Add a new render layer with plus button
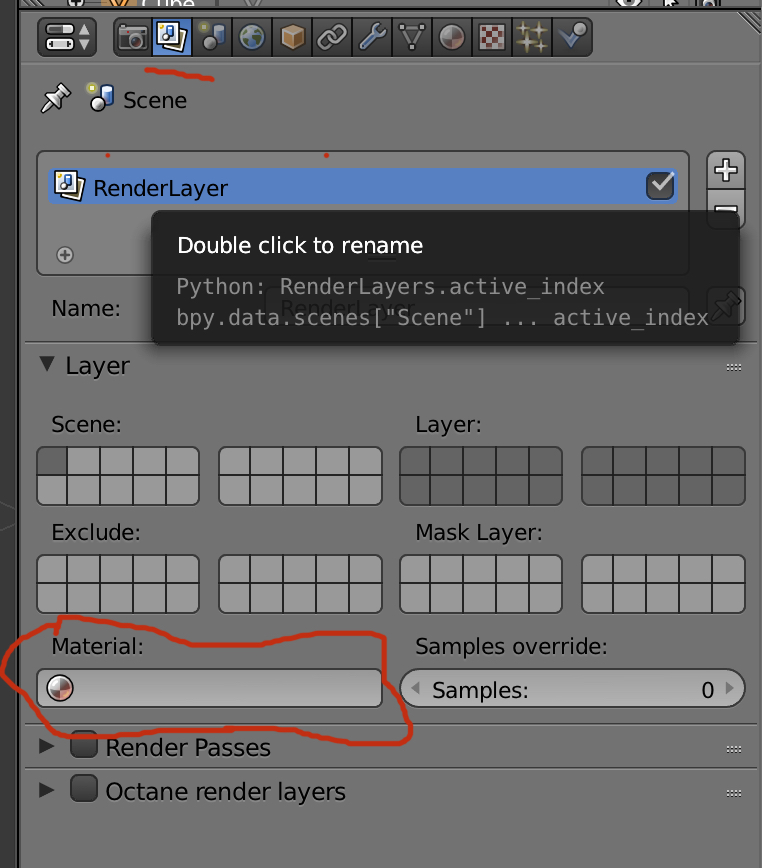 coord(726,170)
